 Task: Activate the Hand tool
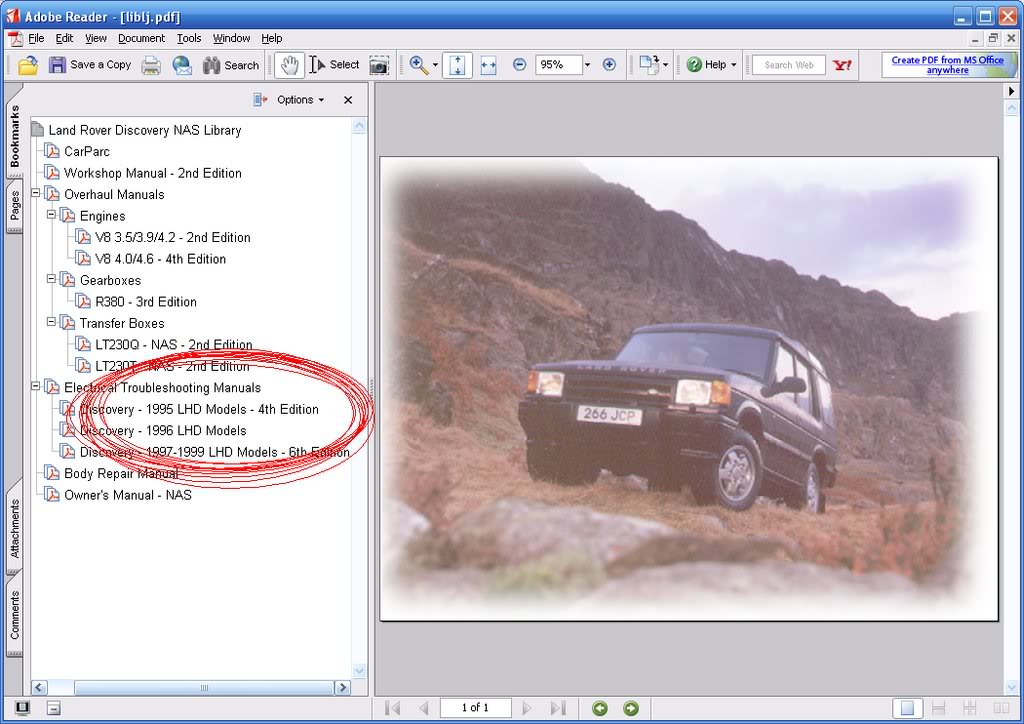coord(289,65)
